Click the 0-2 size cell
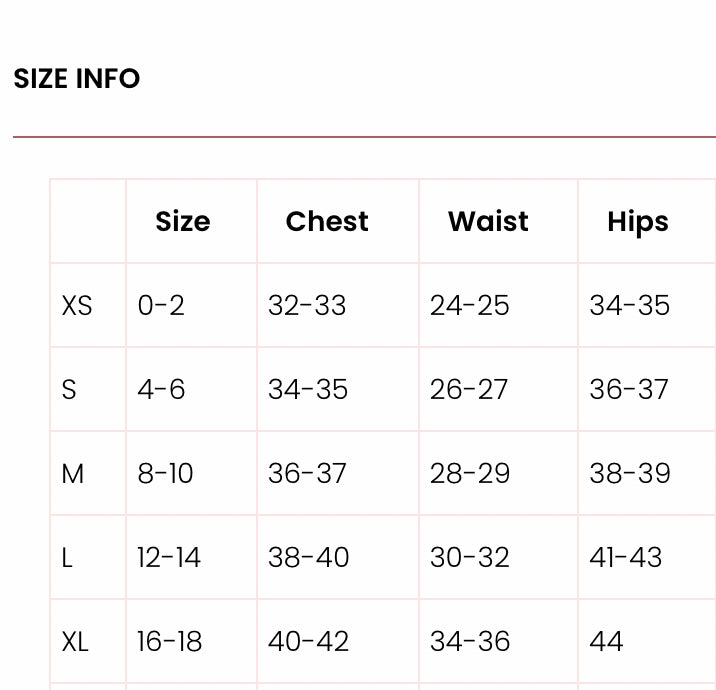 pos(161,305)
